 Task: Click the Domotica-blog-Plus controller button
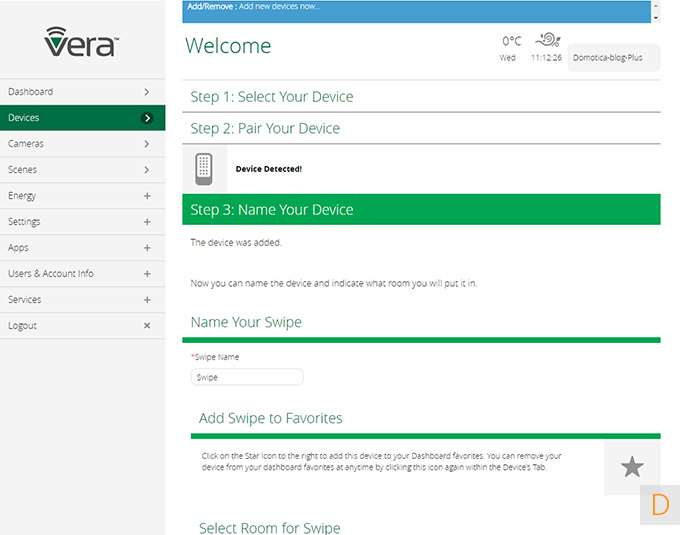click(x=608, y=58)
